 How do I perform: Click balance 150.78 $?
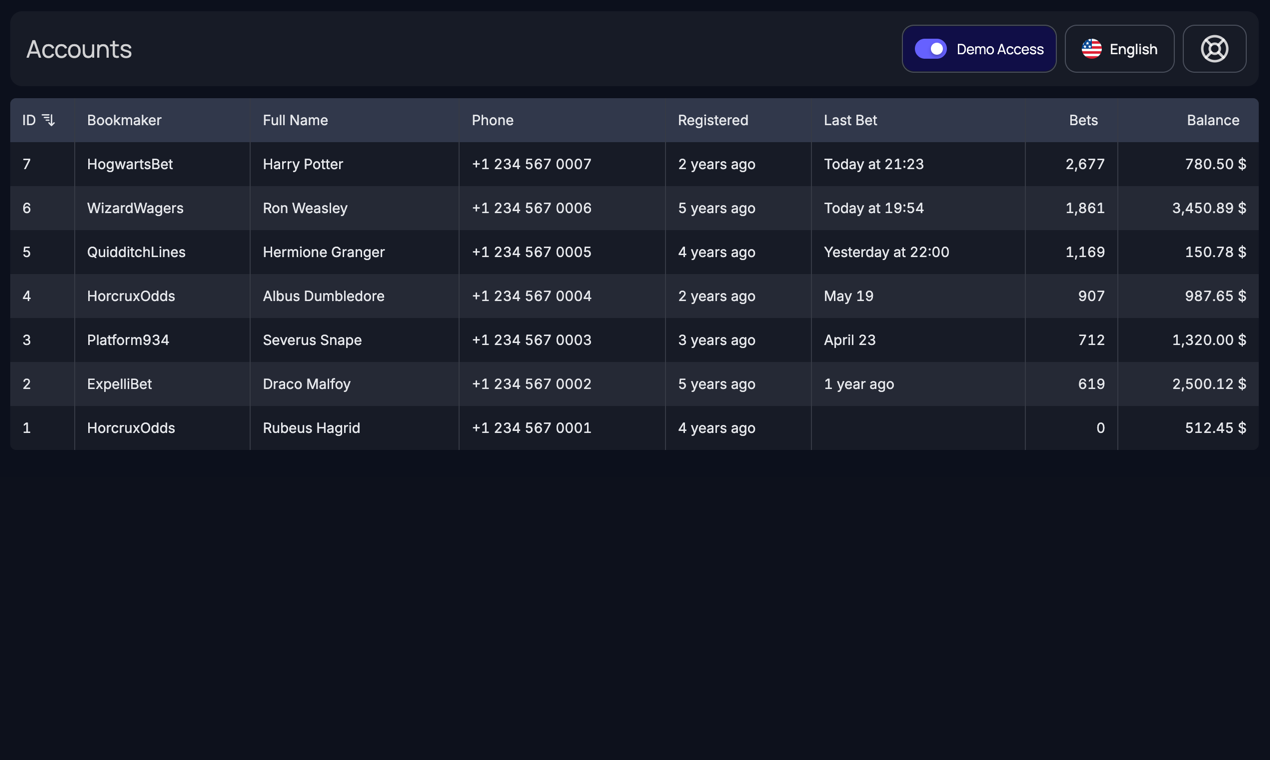pos(1215,252)
